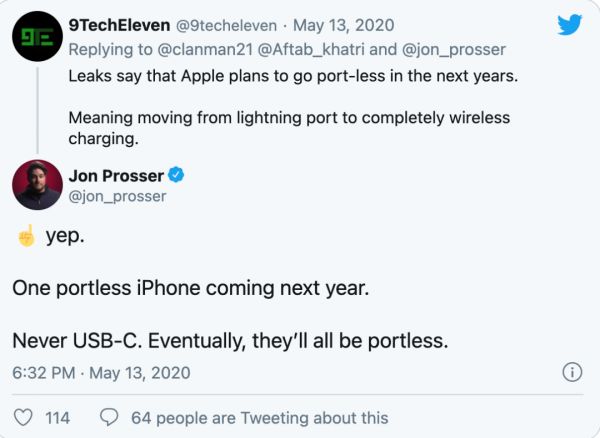Click Jon Prosser's blue verified badge
The height and width of the screenshot is (438, 600).
176,176
